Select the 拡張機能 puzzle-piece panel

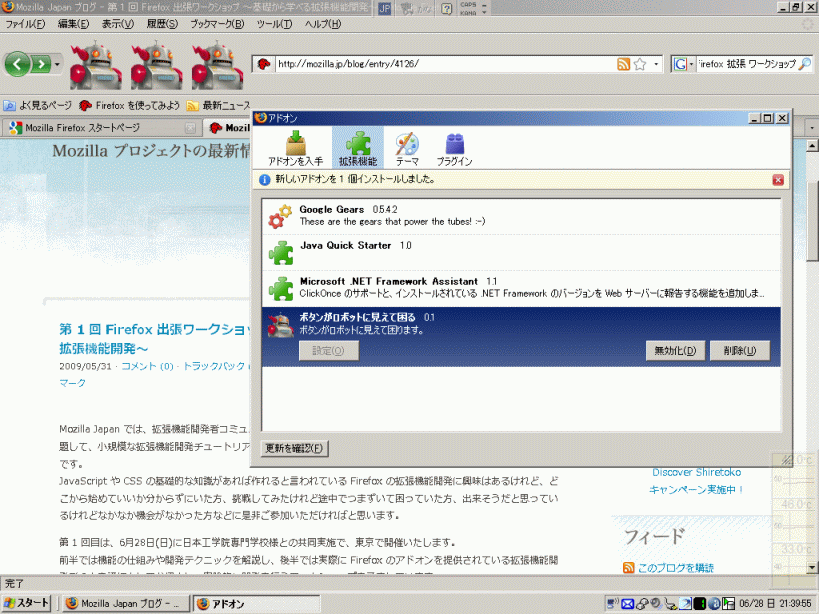point(358,148)
